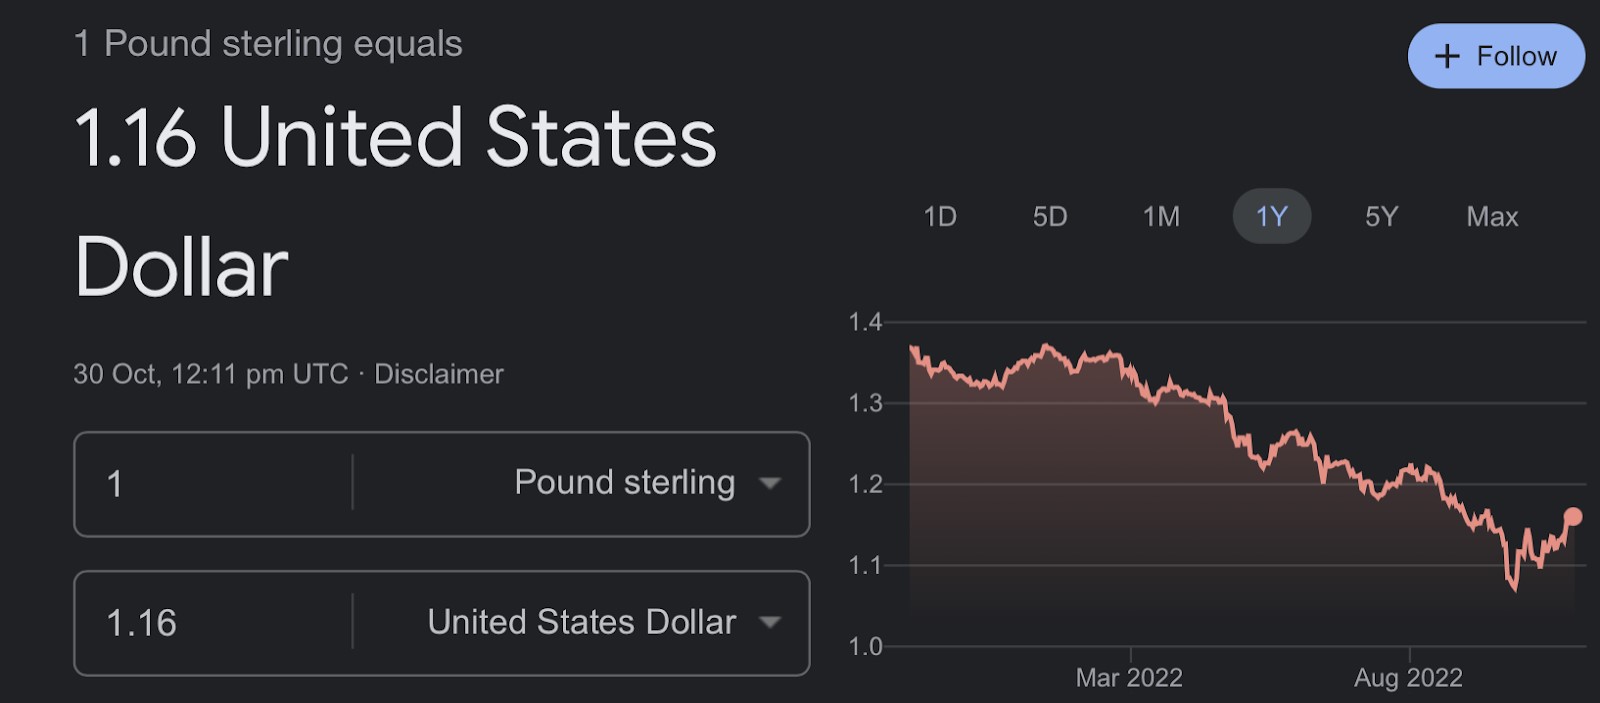
Task: Show the Max history range
Action: point(1492,216)
